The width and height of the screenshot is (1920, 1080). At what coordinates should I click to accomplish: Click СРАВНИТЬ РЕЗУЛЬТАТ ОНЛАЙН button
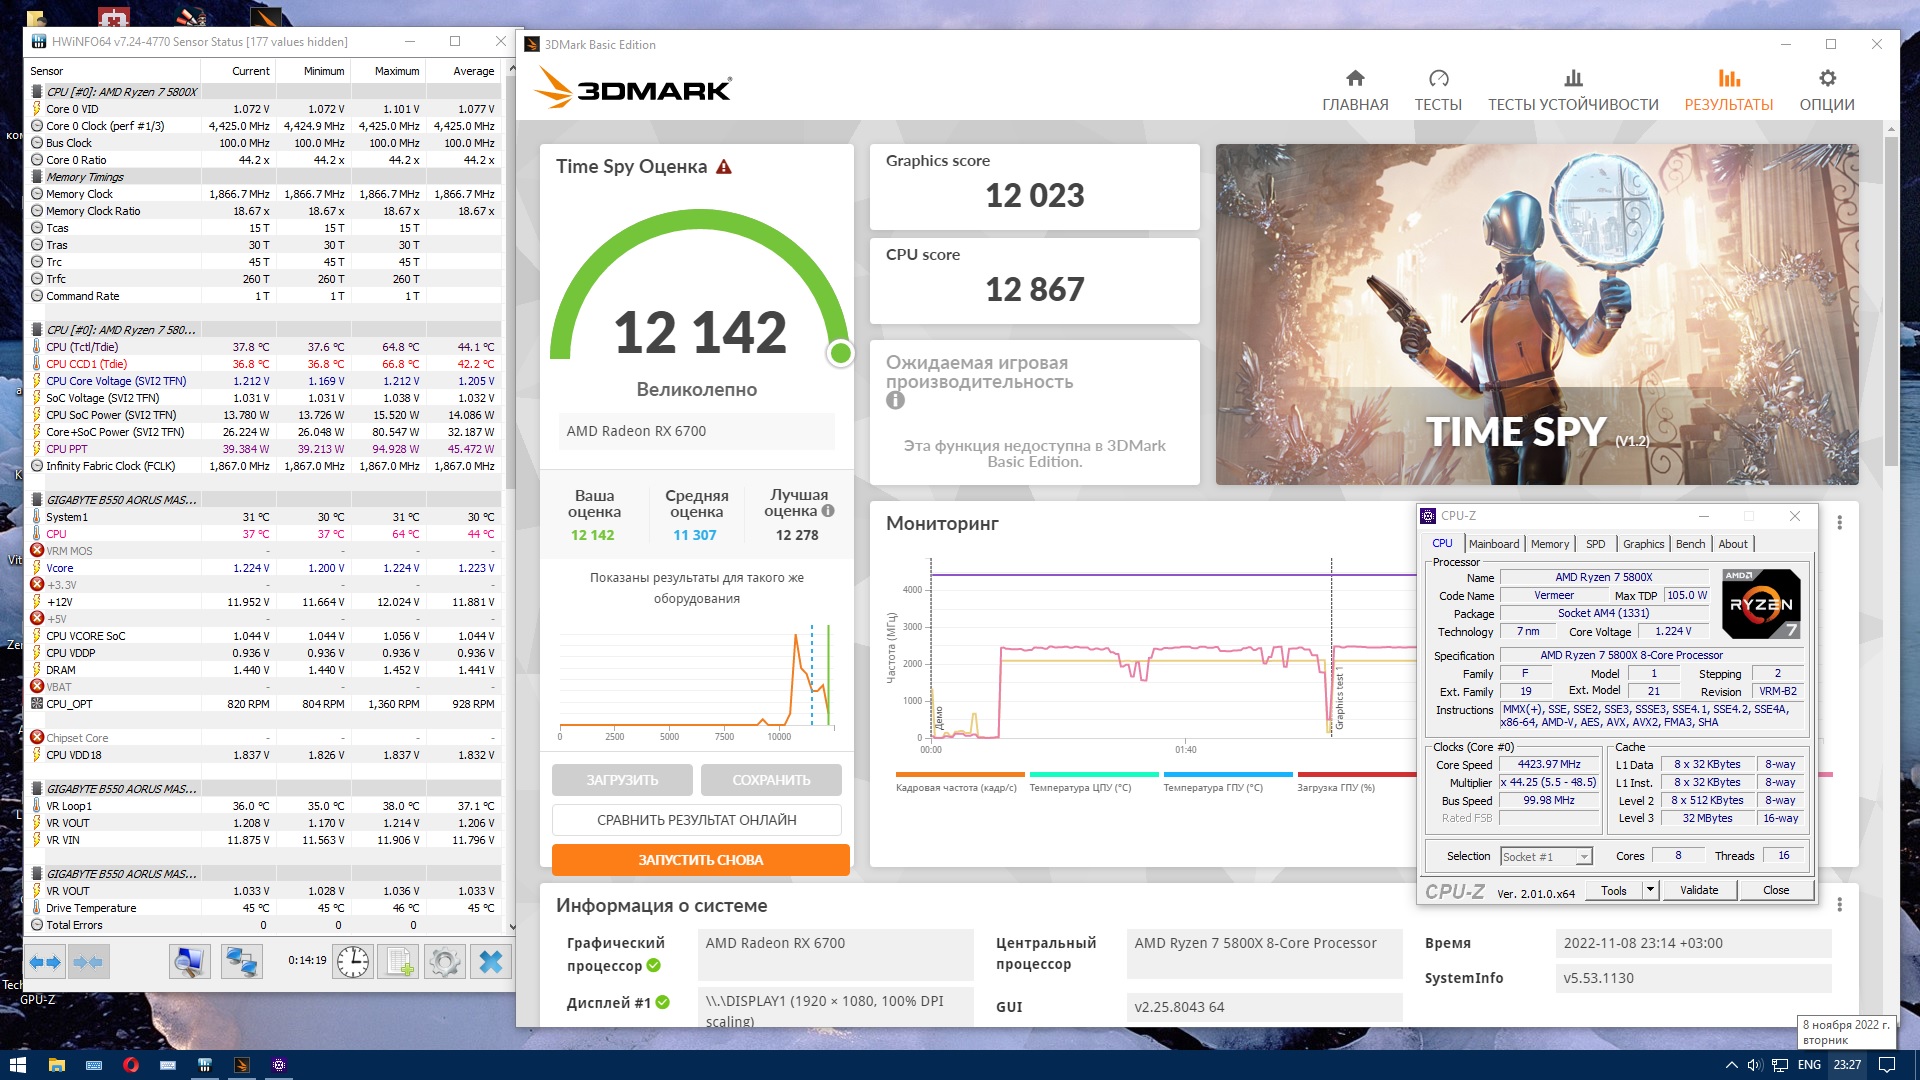pyautogui.click(x=697, y=820)
